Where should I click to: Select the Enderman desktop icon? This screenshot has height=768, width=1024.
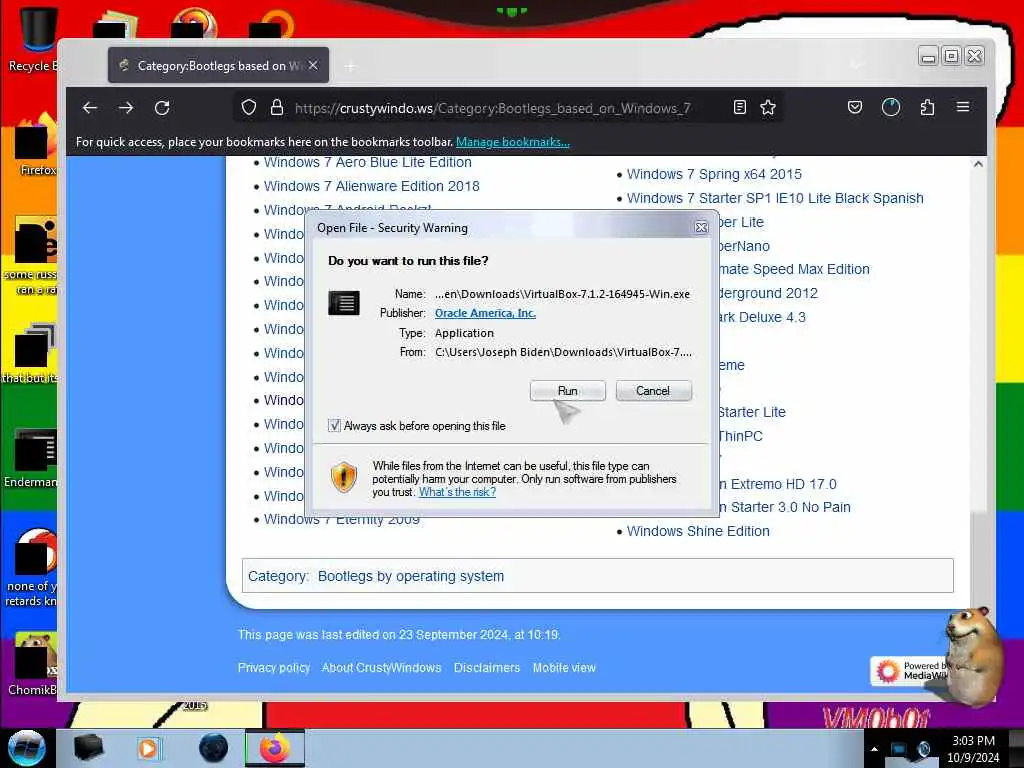(x=33, y=458)
